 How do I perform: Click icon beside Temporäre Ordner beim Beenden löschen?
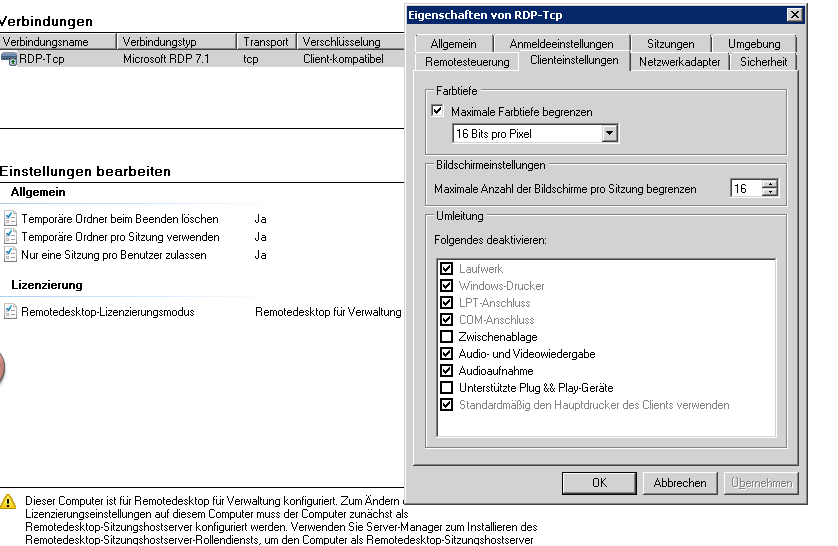tap(10, 219)
